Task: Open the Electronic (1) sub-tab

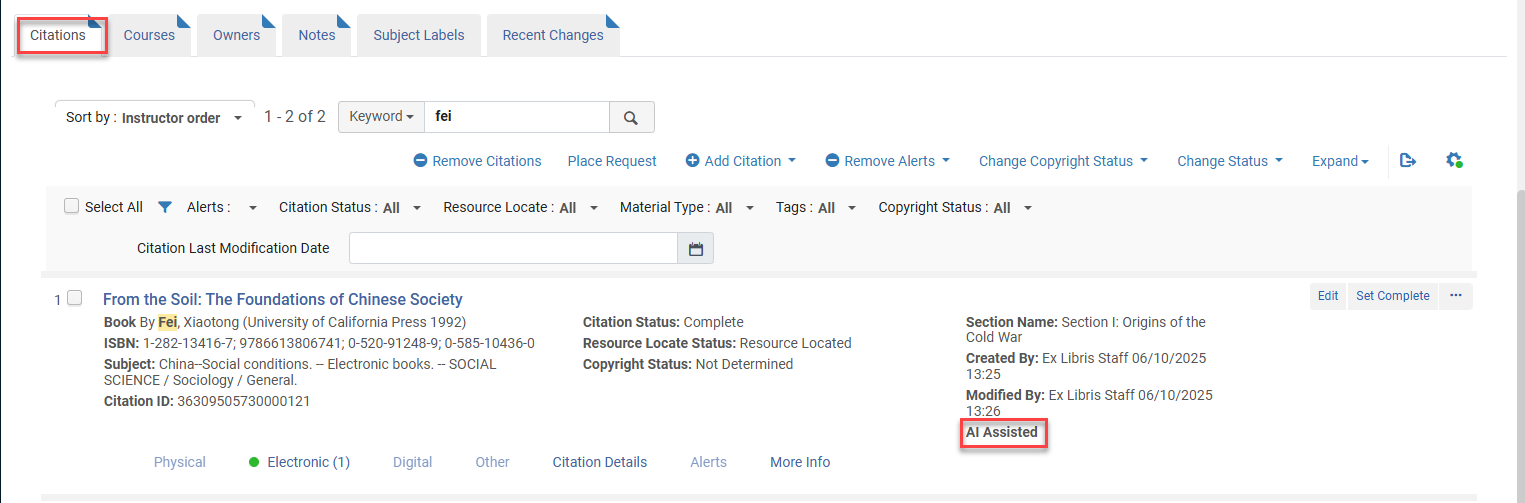Action: [299, 462]
